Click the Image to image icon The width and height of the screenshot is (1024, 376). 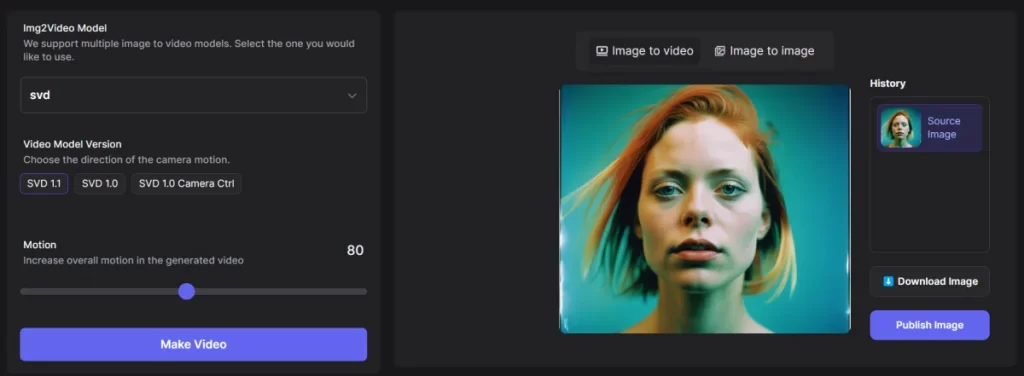720,51
